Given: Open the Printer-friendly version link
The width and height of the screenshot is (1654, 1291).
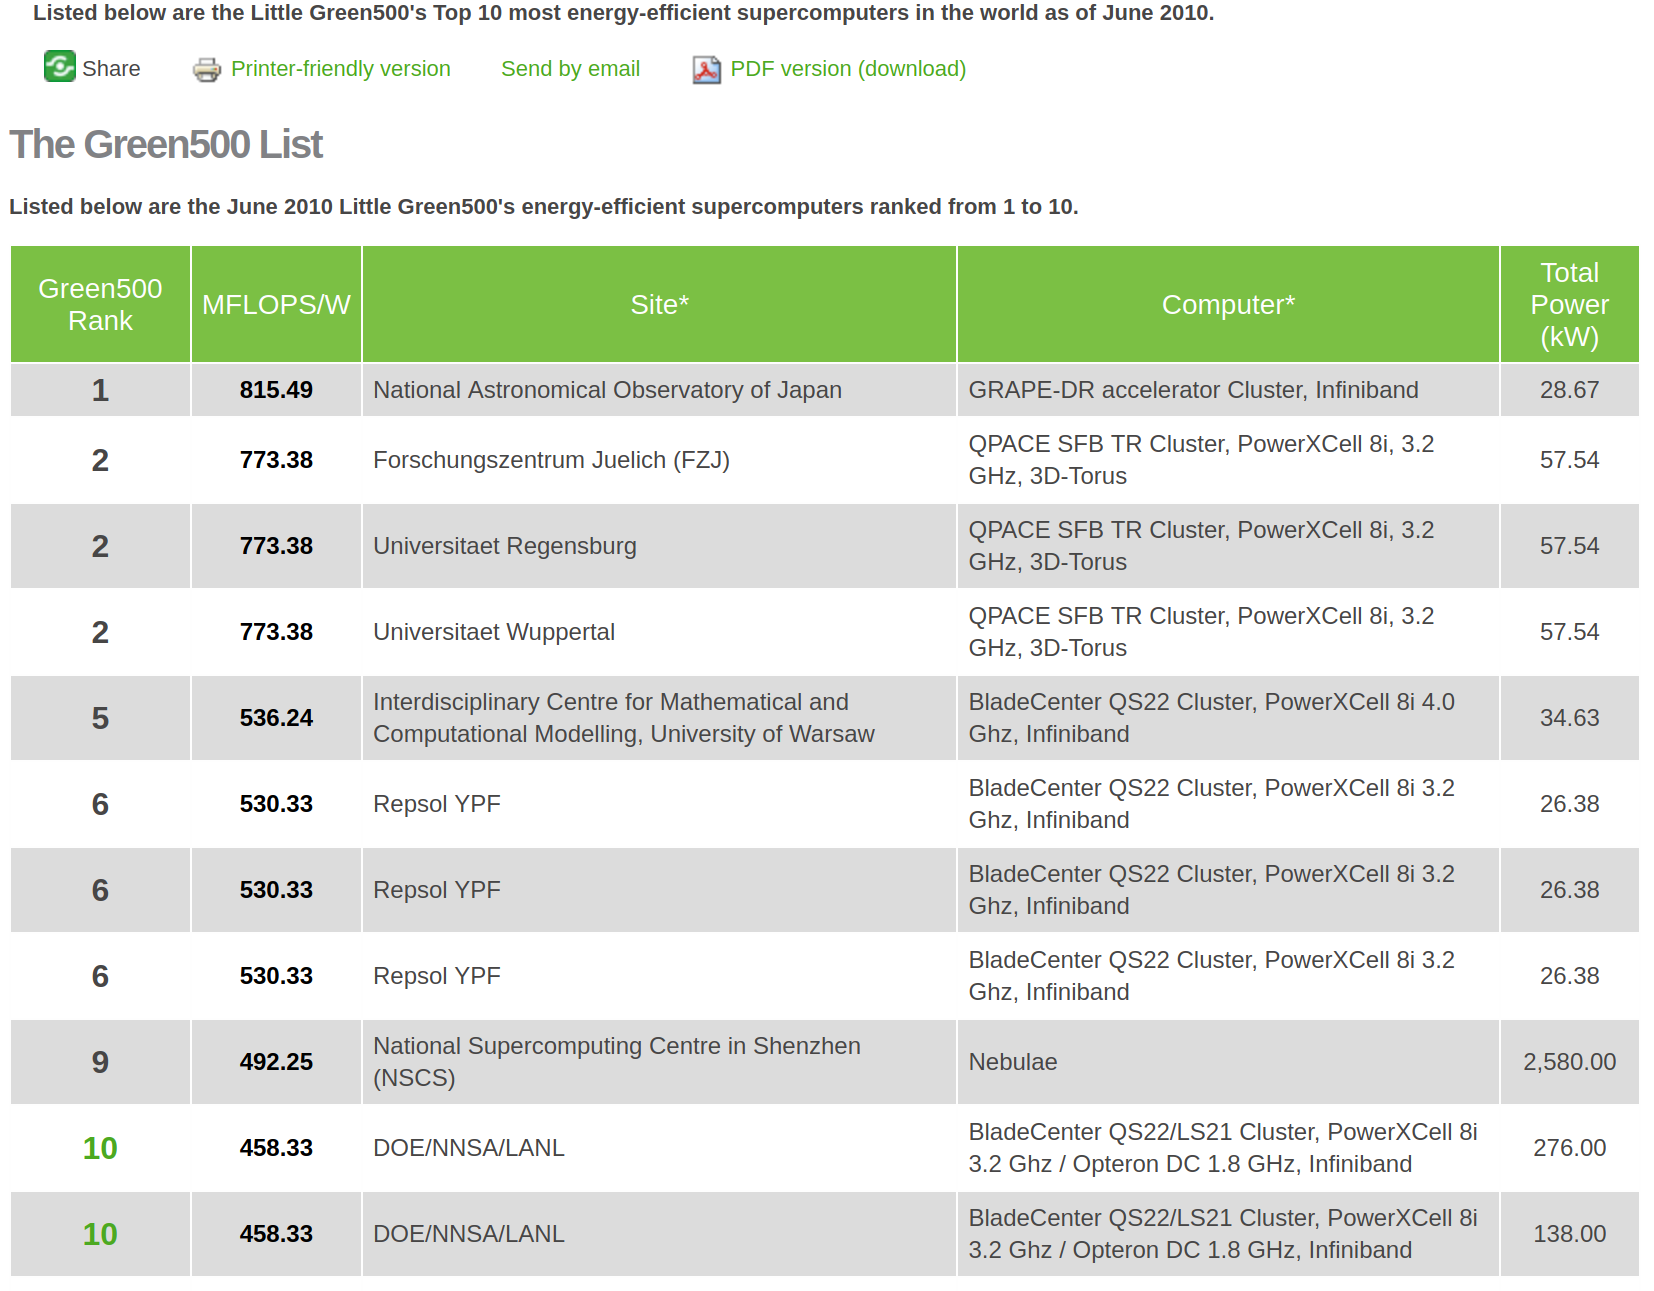Looking at the screenshot, I should pos(340,69).
